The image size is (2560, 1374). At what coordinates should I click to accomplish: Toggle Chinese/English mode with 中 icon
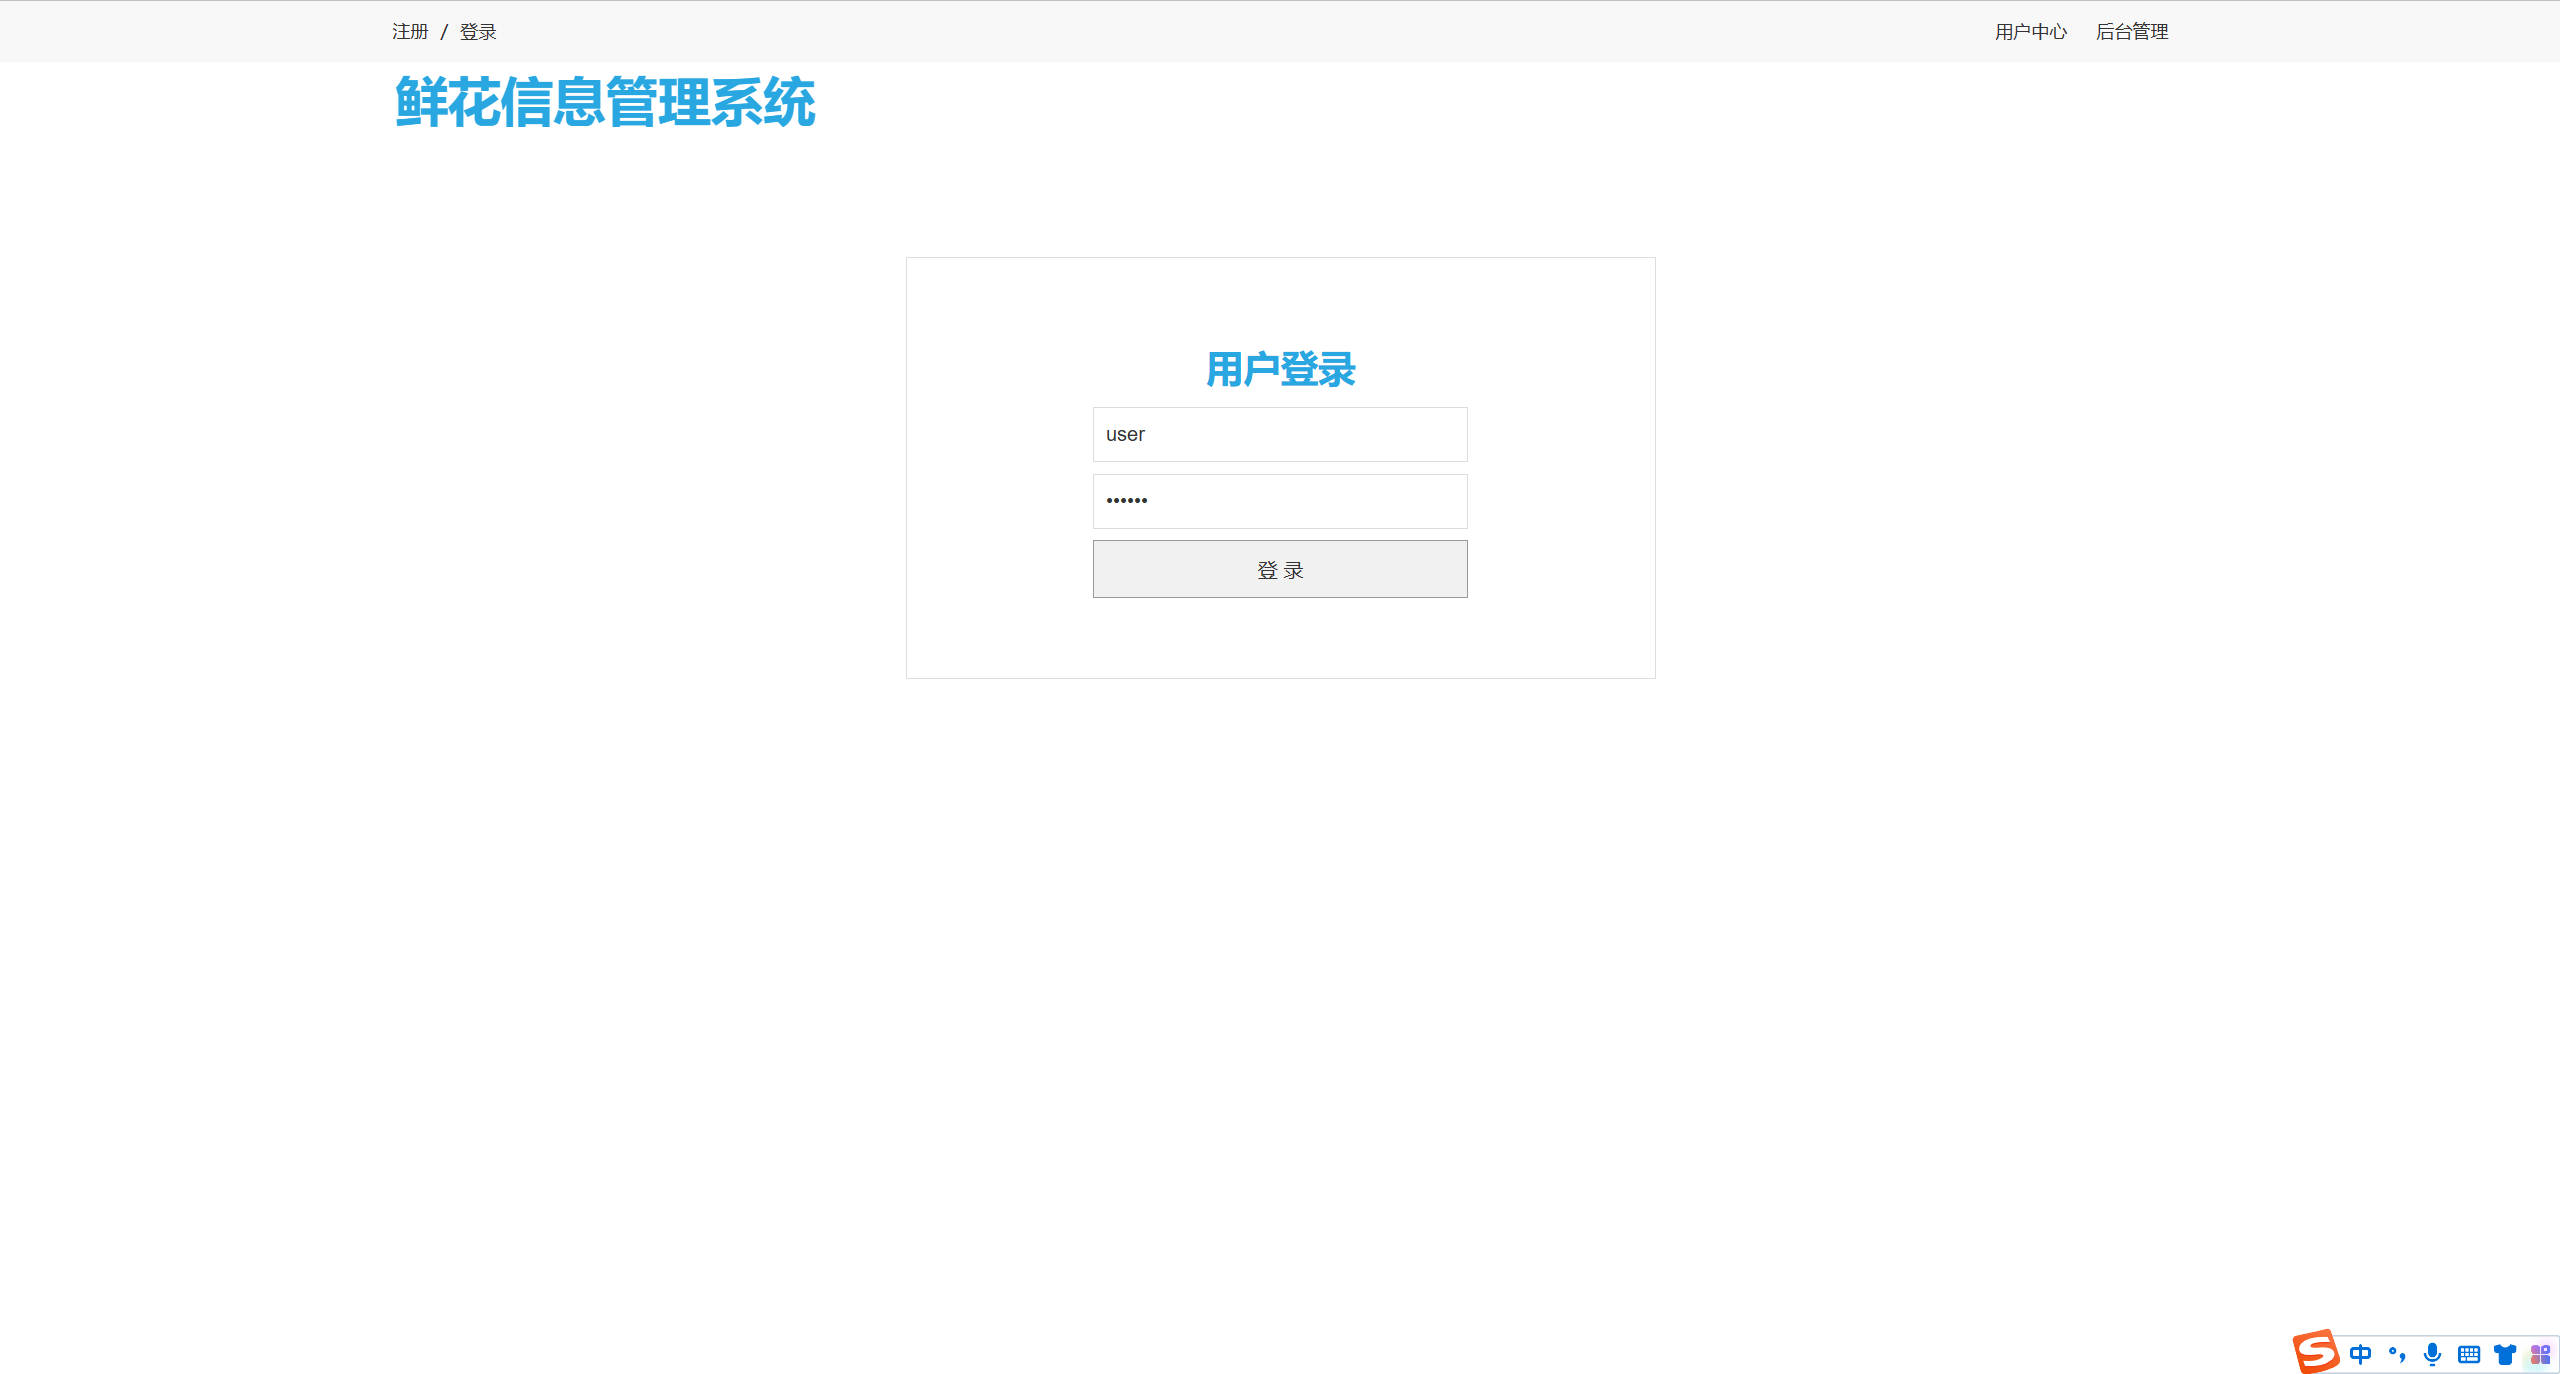pyautogui.click(x=2360, y=1353)
